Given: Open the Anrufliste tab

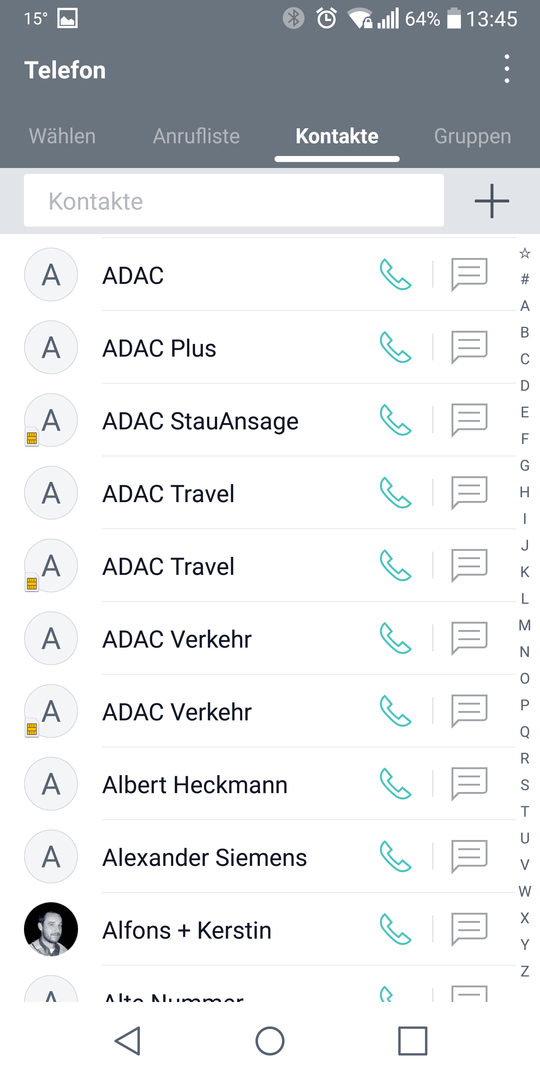Looking at the screenshot, I should tap(196, 136).
